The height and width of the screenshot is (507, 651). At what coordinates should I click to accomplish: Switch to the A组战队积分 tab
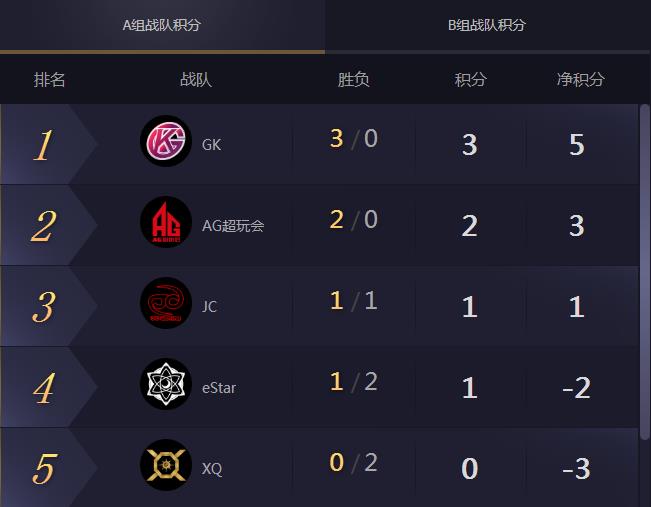coord(162,25)
